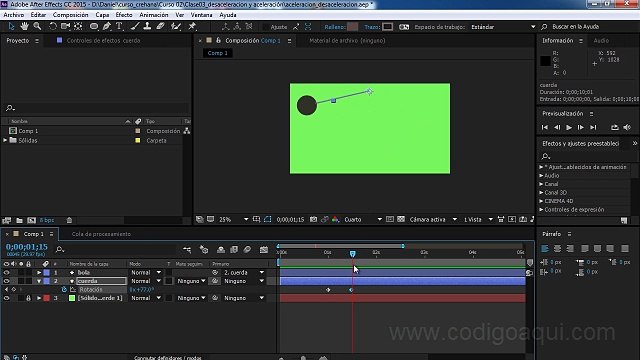Open the 25% magnification dropdown

click(234, 220)
